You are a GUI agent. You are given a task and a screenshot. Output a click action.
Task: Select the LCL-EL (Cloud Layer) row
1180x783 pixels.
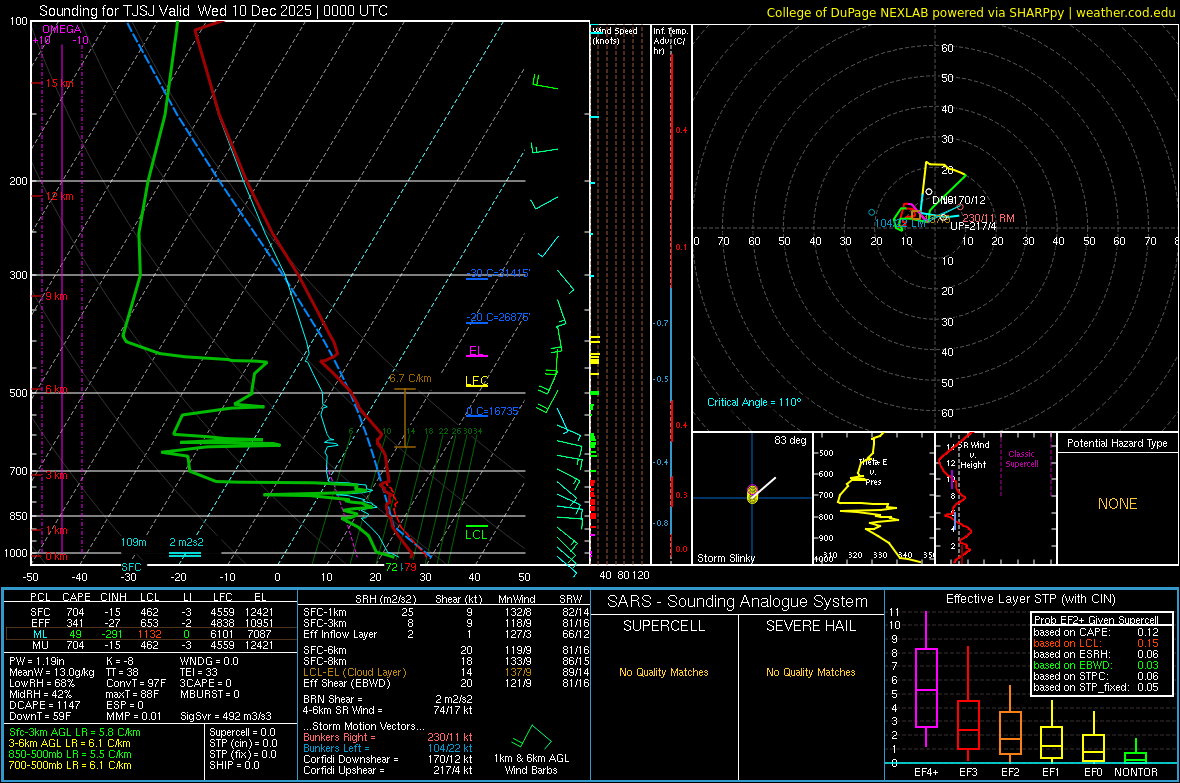click(x=446, y=672)
